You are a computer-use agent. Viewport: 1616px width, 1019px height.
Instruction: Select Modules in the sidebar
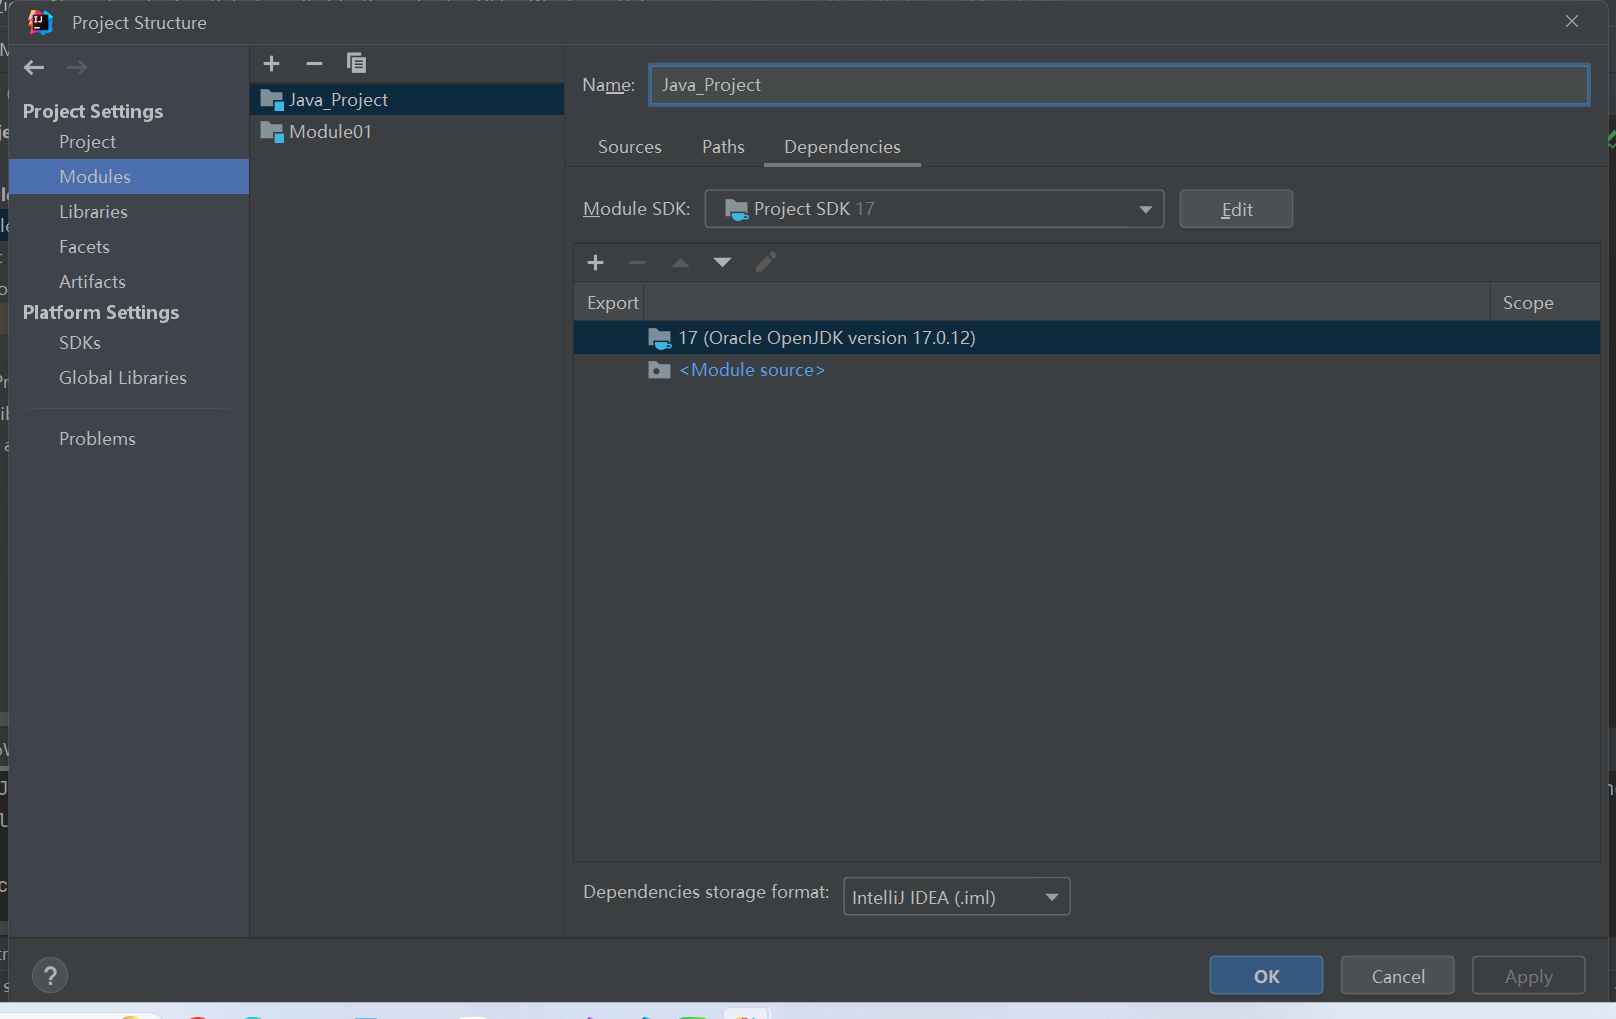pyautogui.click(x=129, y=177)
